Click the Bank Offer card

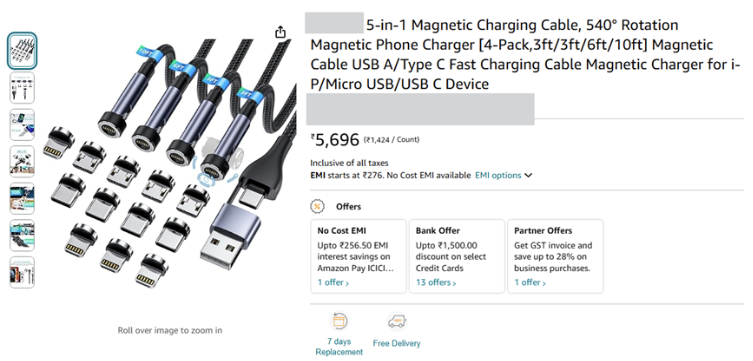(x=457, y=256)
